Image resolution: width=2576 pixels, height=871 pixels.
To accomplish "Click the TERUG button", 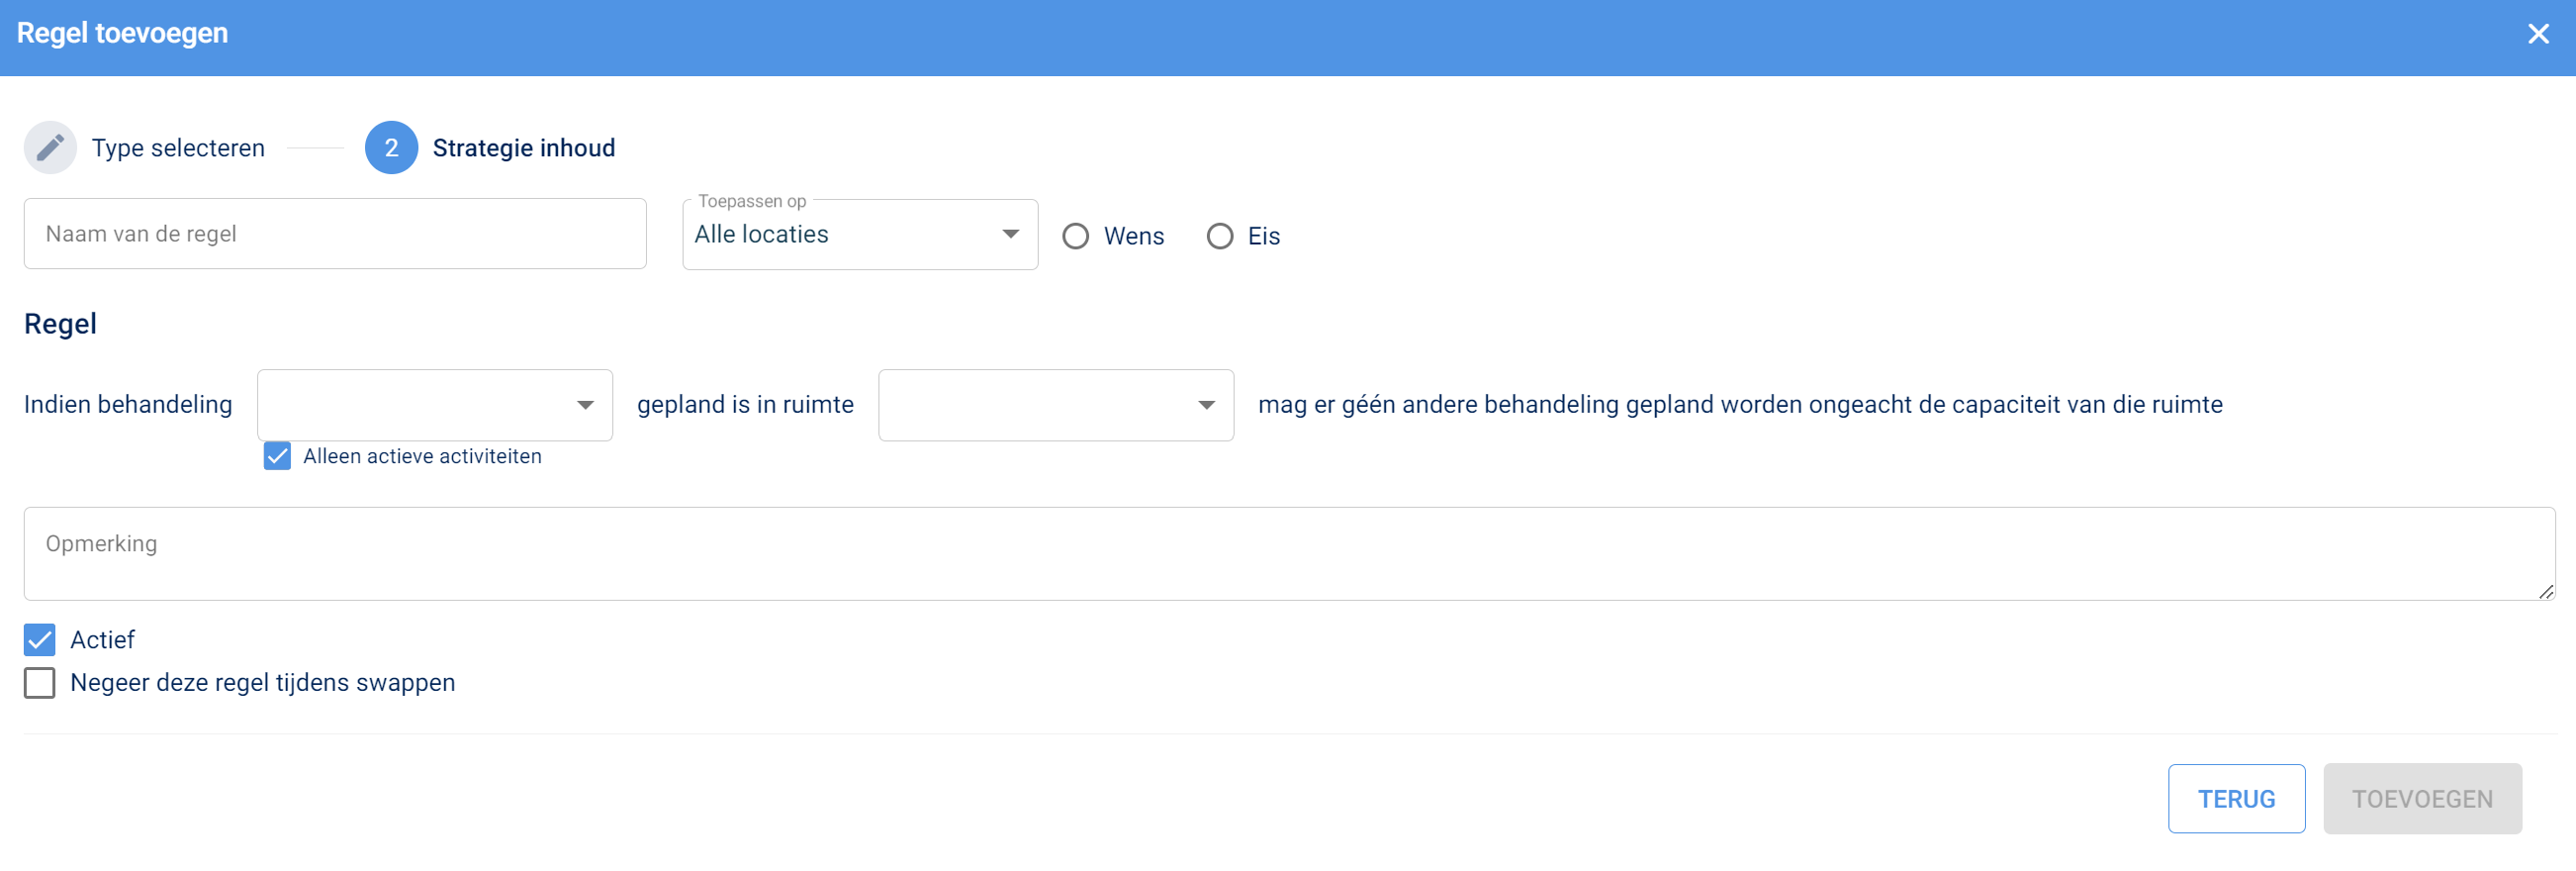I will (x=2236, y=799).
